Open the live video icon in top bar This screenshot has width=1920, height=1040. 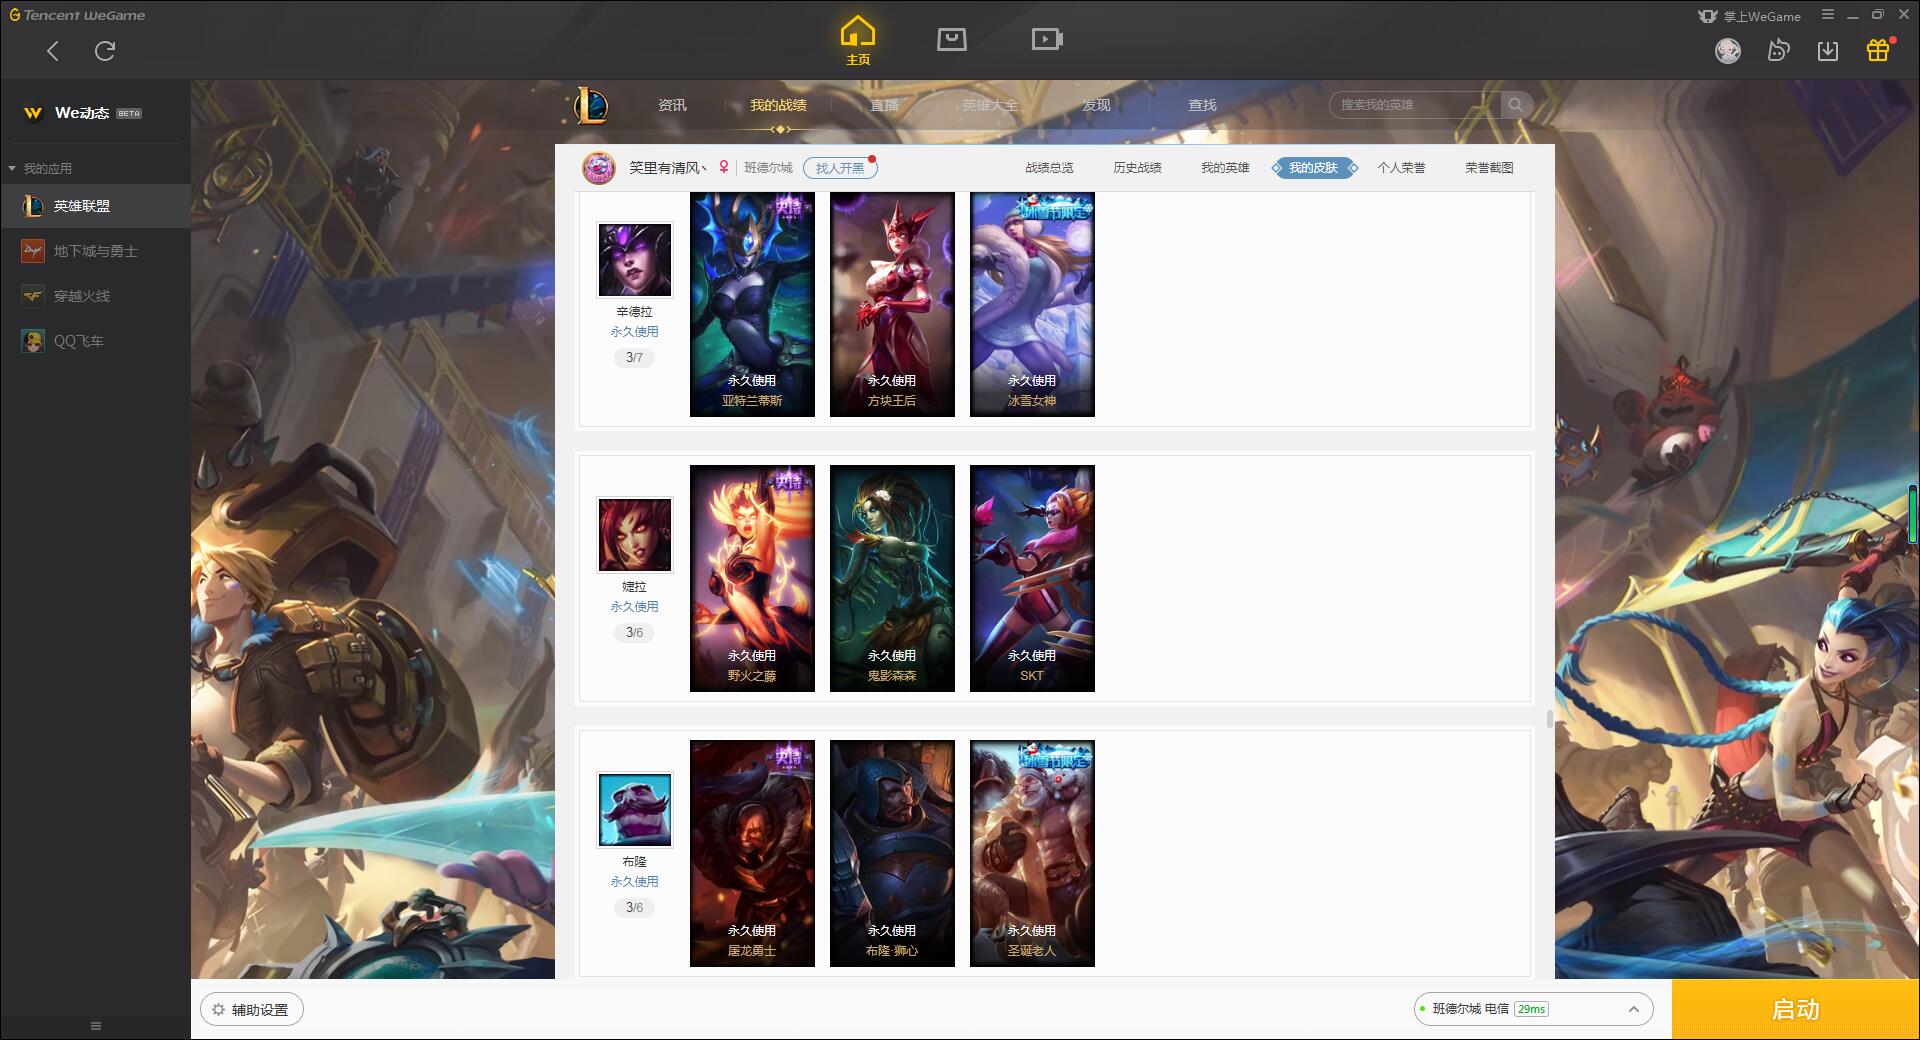tap(1047, 40)
